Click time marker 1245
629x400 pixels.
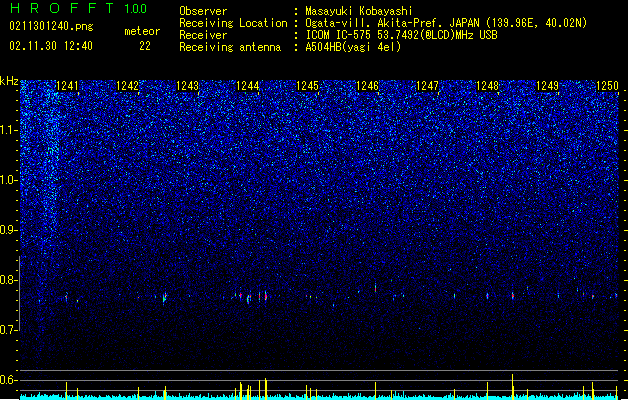click(307, 86)
